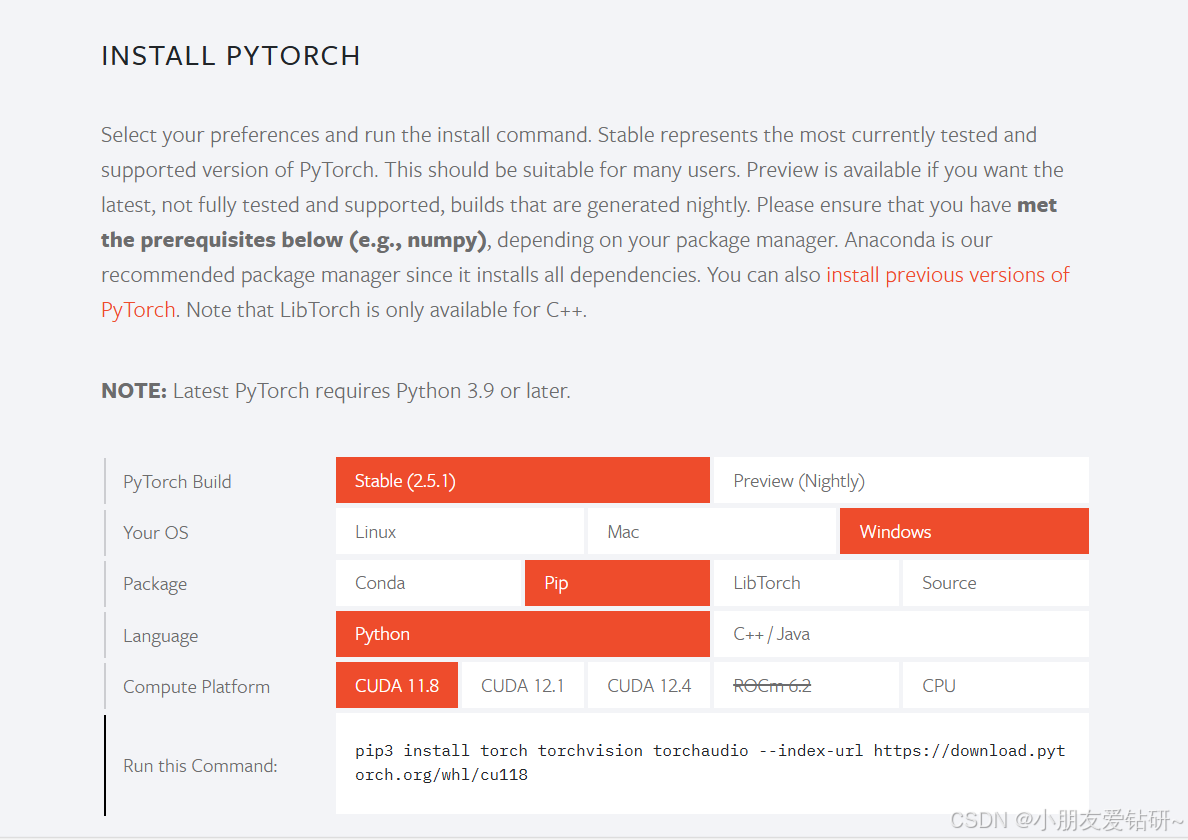Open the install previous versions of PyTorch link
Screen dimensions: 1188x840
(947, 274)
